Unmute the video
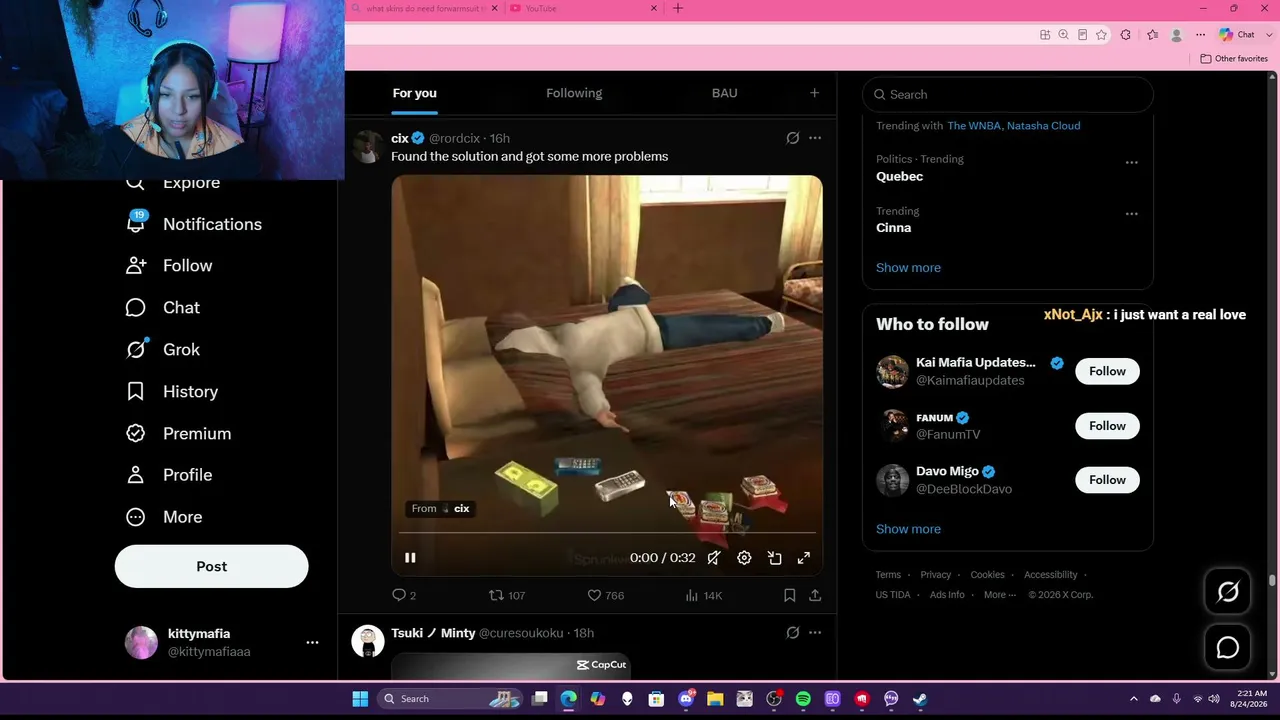 coord(714,558)
